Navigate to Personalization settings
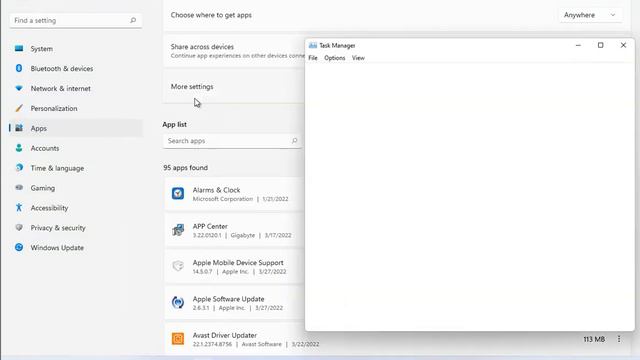The image size is (640, 360). (x=54, y=108)
